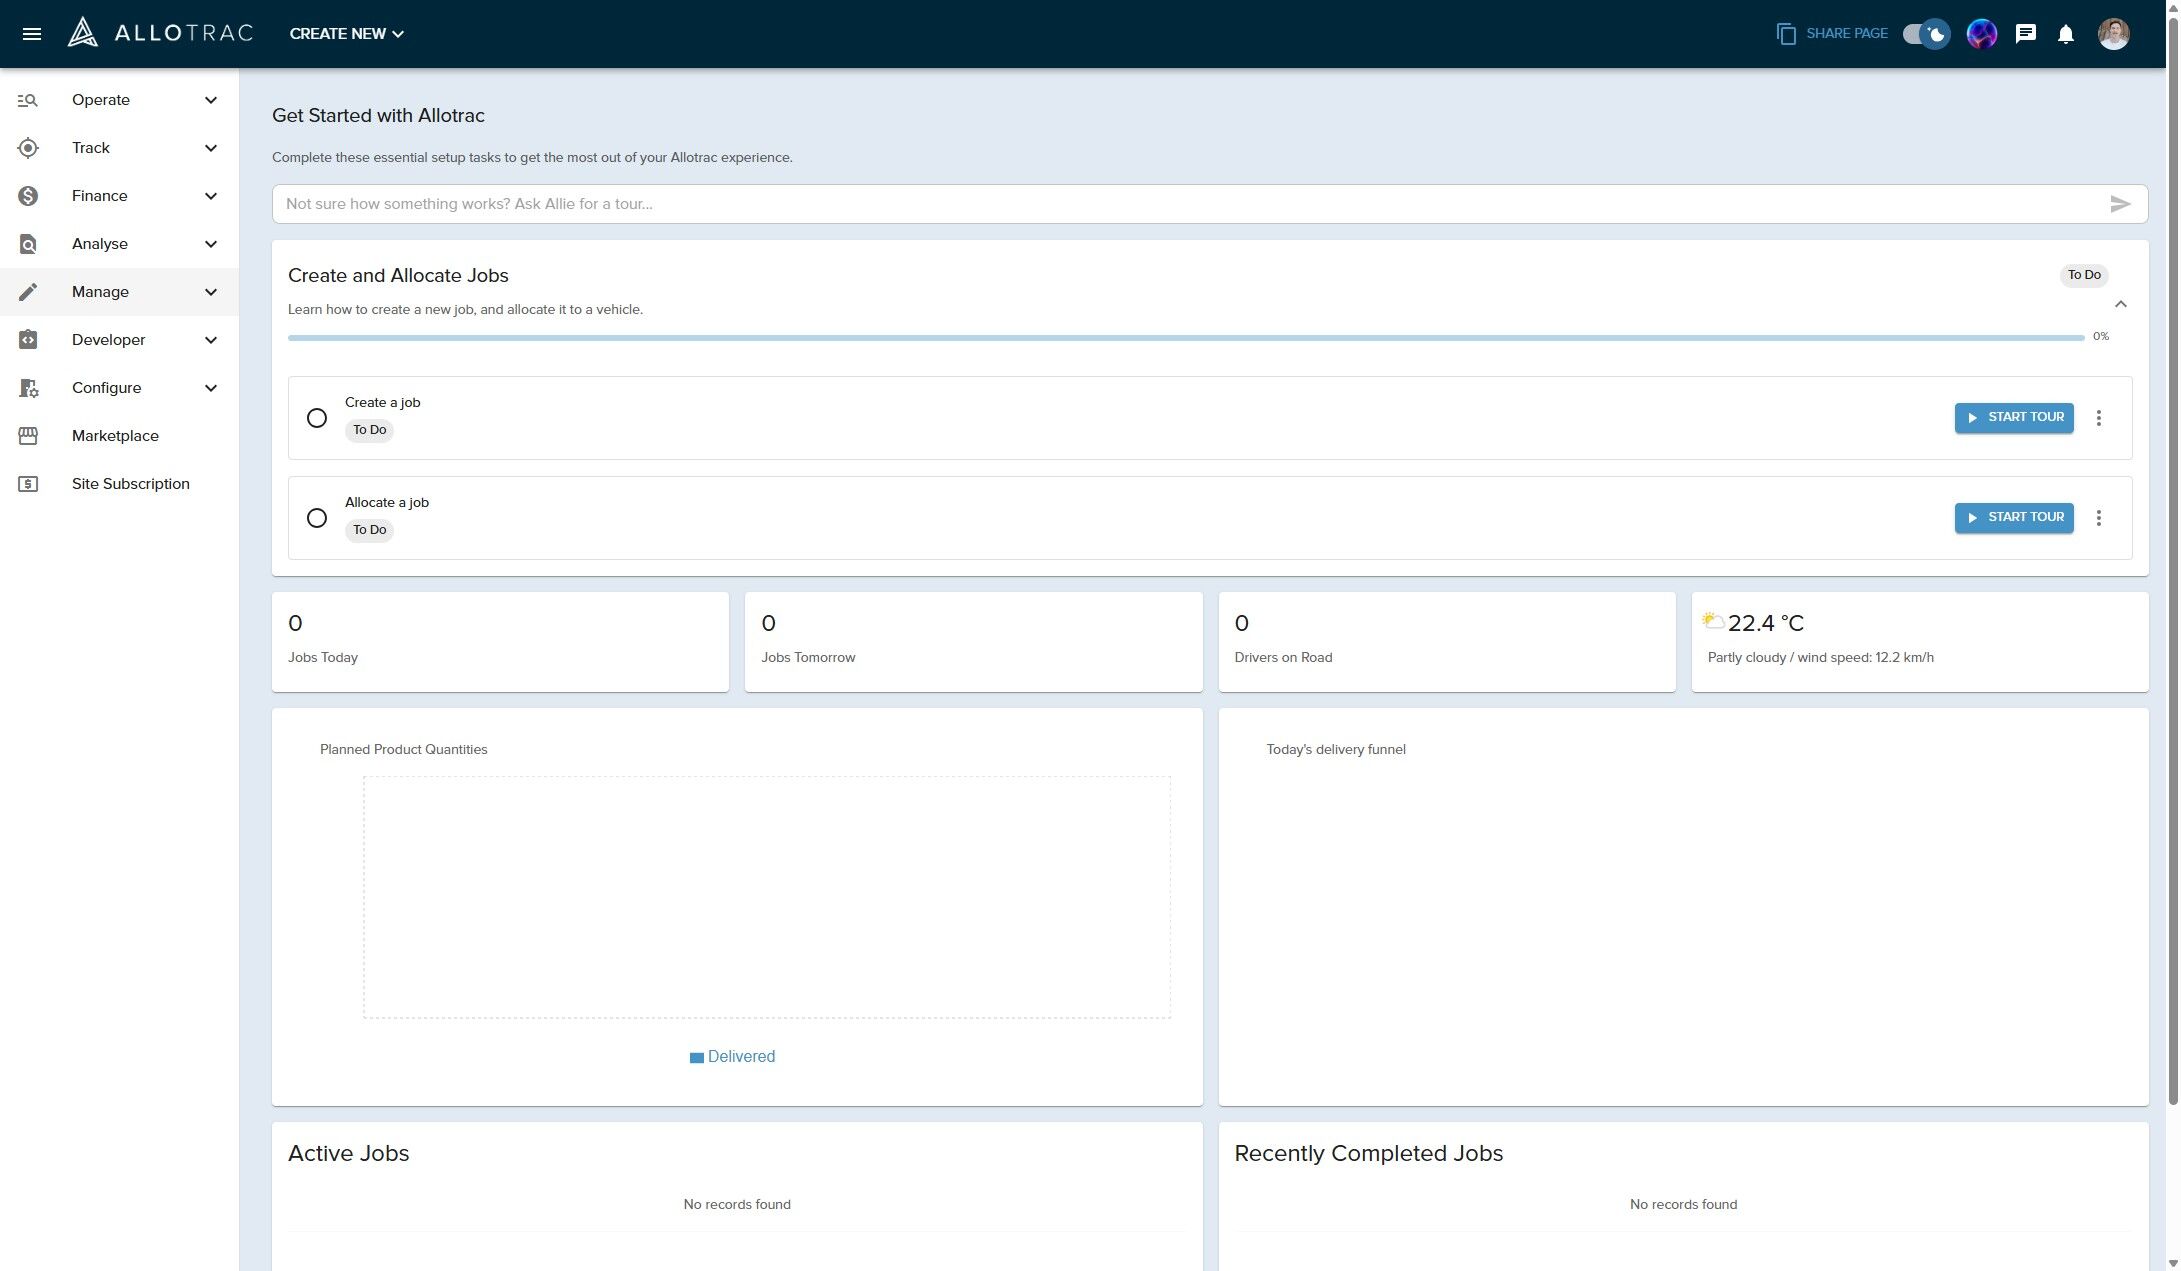Mark Allocate a job as complete
This screenshot has width=2181, height=1271.
click(x=317, y=518)
